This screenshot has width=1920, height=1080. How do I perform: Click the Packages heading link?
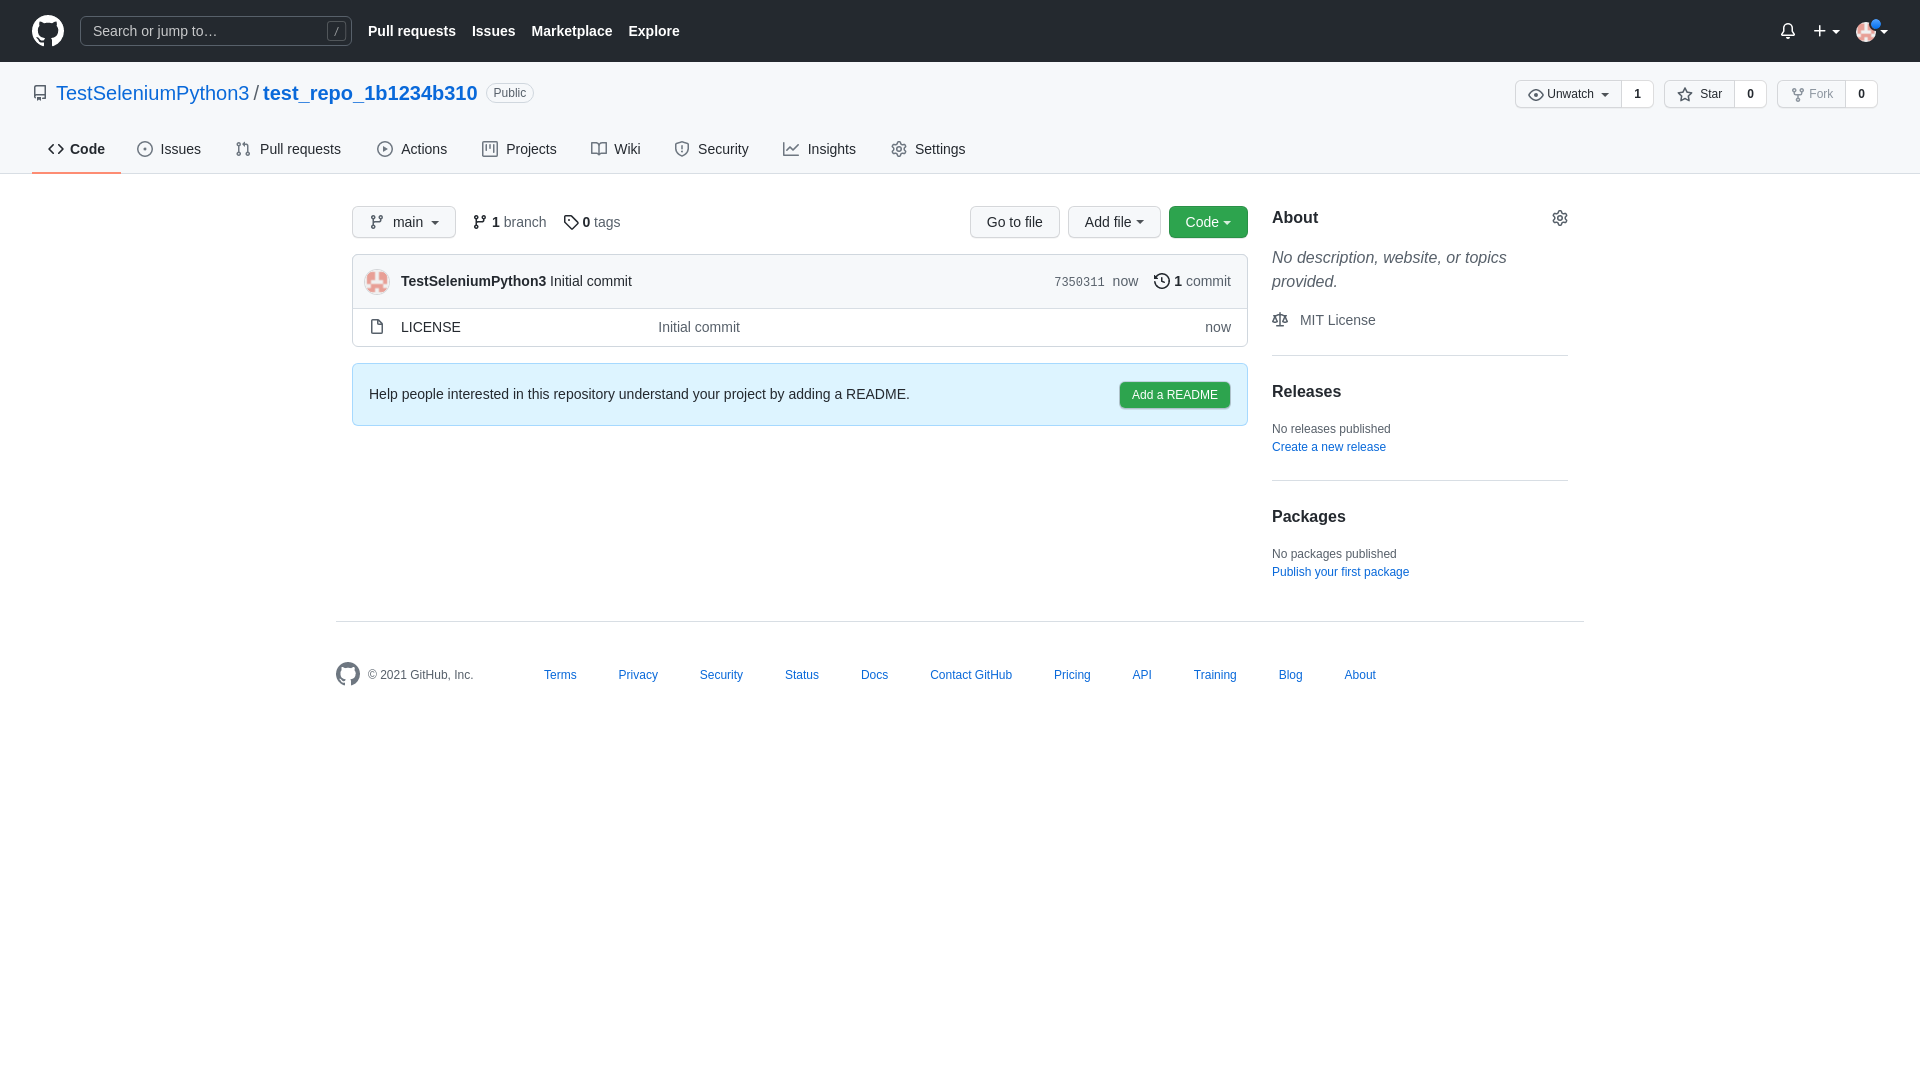pyautogui.click(x=1309, y=517)
